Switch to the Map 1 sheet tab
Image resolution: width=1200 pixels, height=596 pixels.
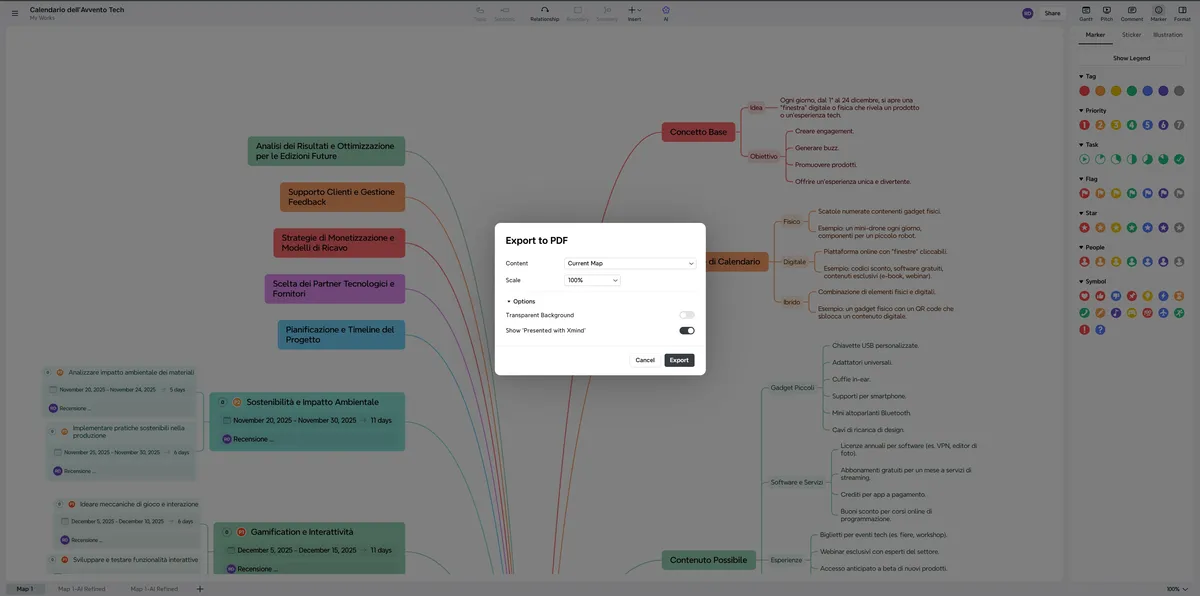24,589
